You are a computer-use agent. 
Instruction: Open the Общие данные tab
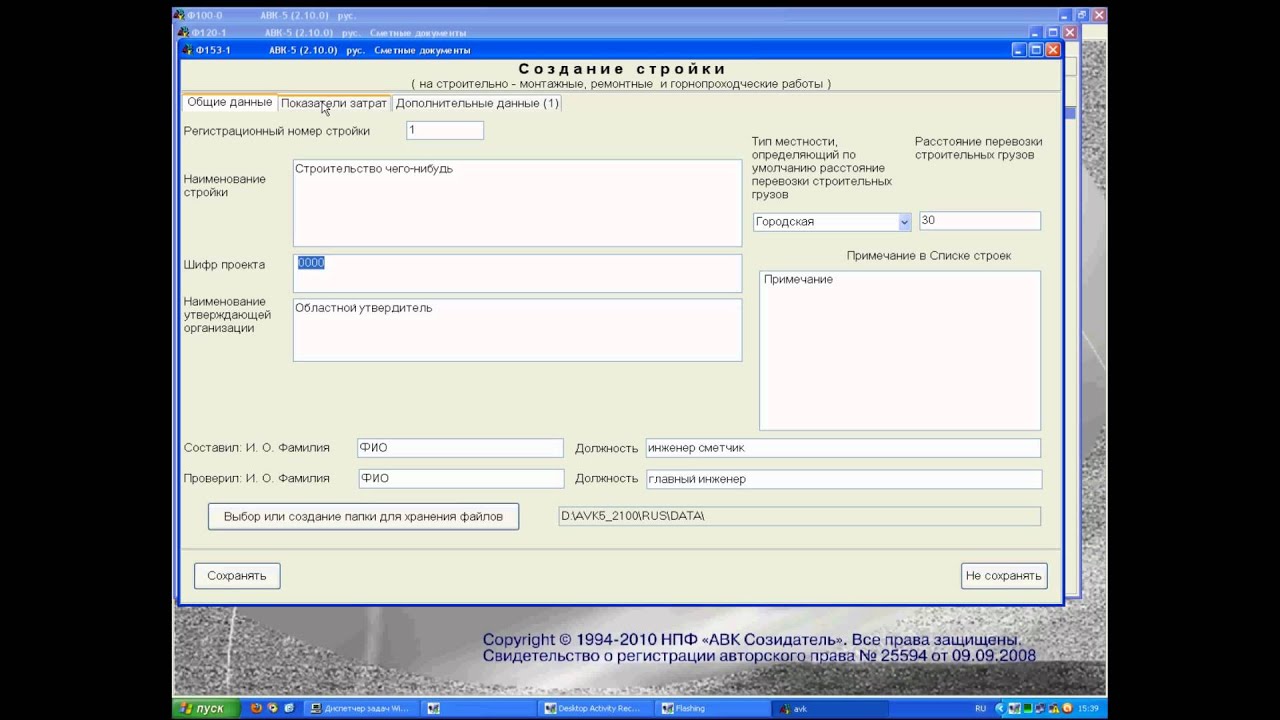click(x=229, y=103)
